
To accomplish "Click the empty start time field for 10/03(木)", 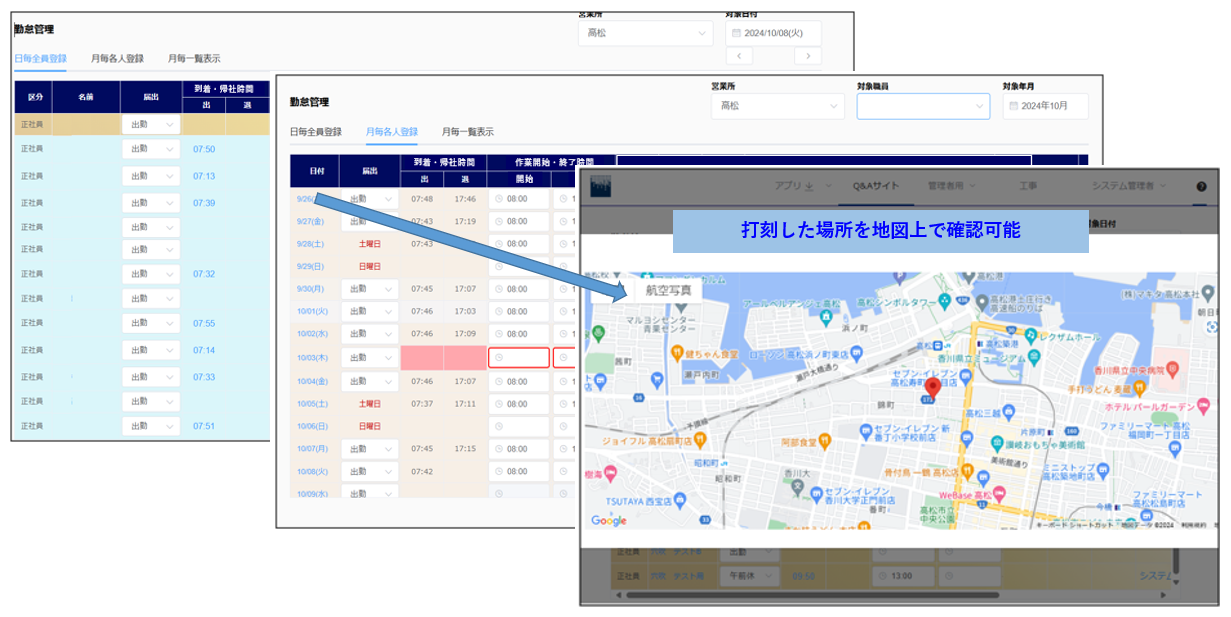I will [518, 357].
